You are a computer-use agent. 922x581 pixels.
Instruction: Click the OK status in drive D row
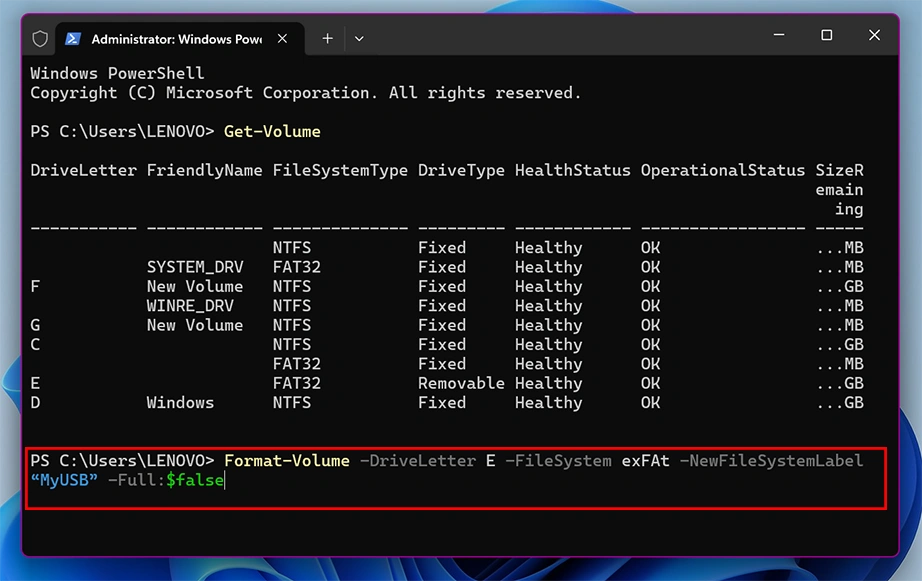[650, 403]
